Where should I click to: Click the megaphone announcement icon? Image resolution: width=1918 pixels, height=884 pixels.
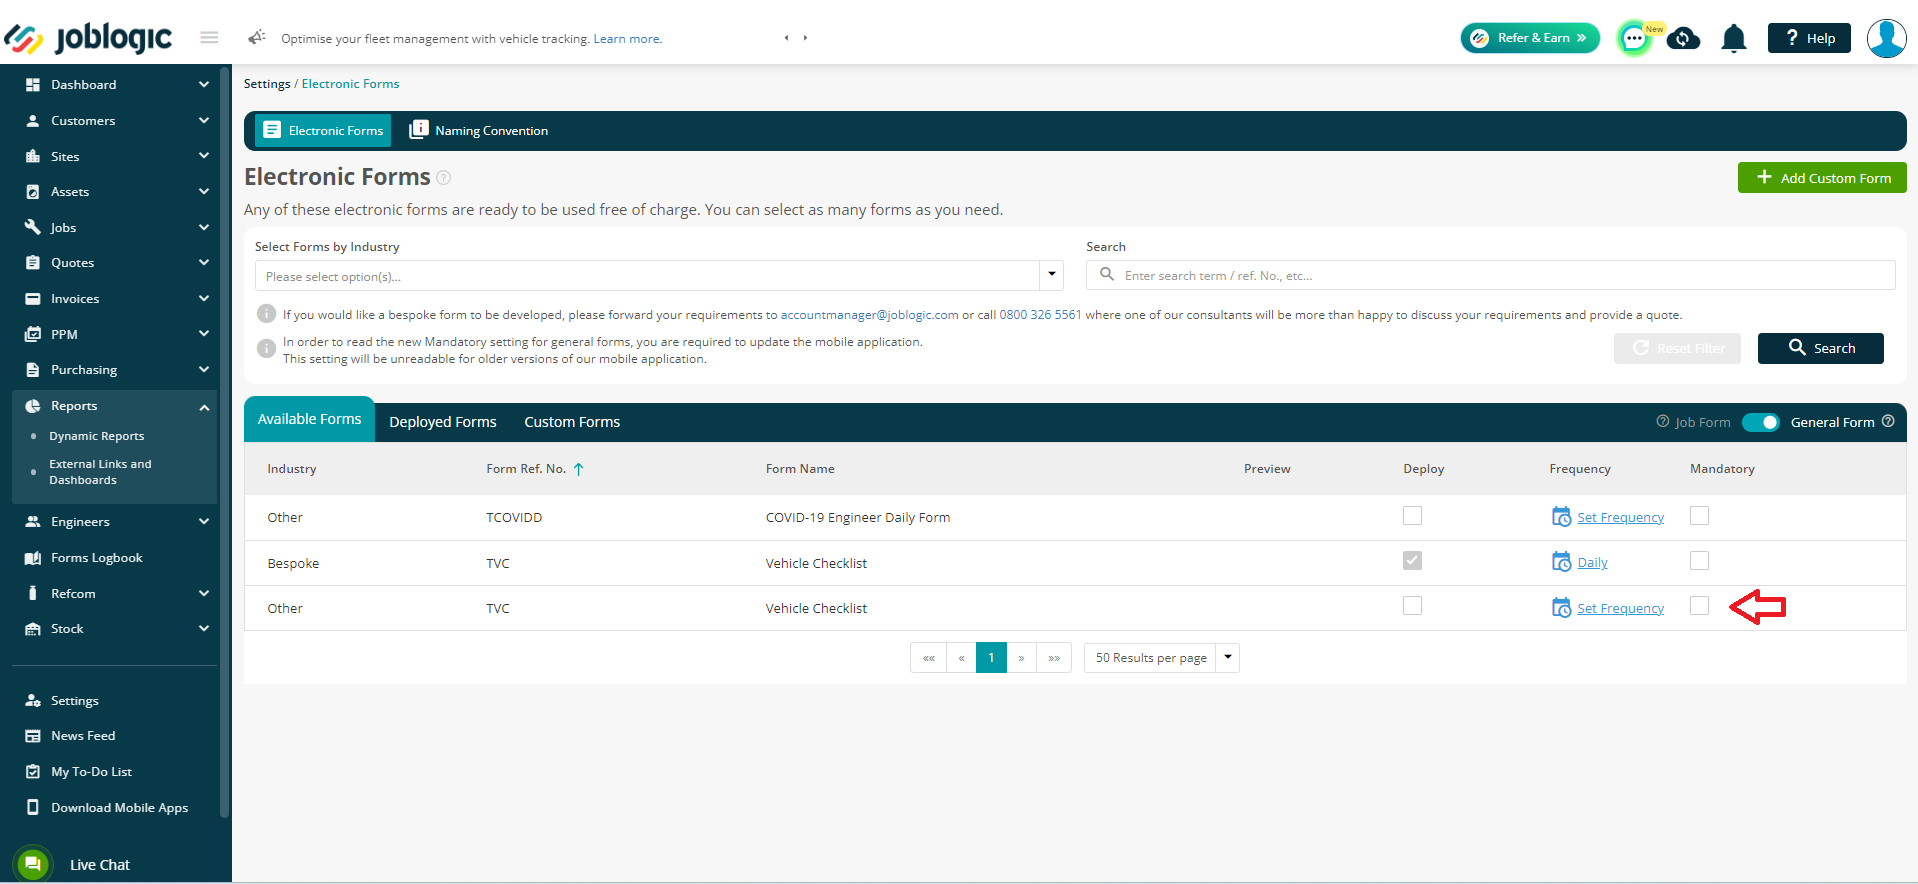(x=257, y=37)
